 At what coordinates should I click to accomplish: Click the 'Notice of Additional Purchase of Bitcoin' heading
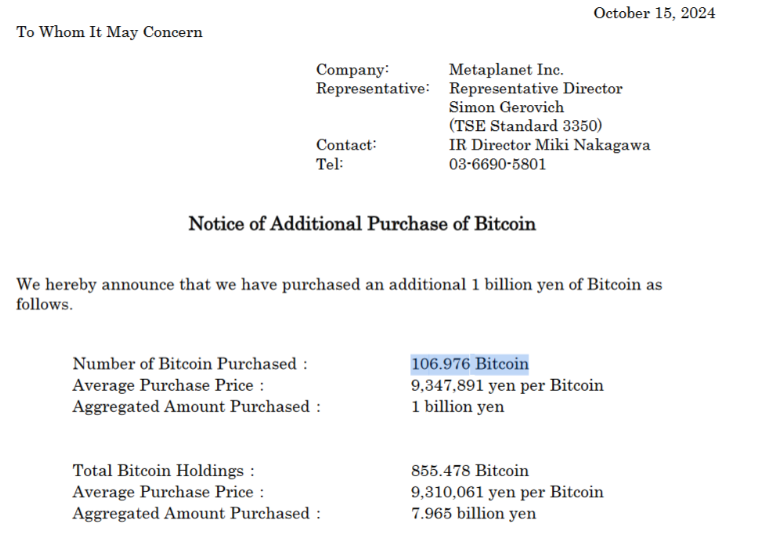point(362,224)
